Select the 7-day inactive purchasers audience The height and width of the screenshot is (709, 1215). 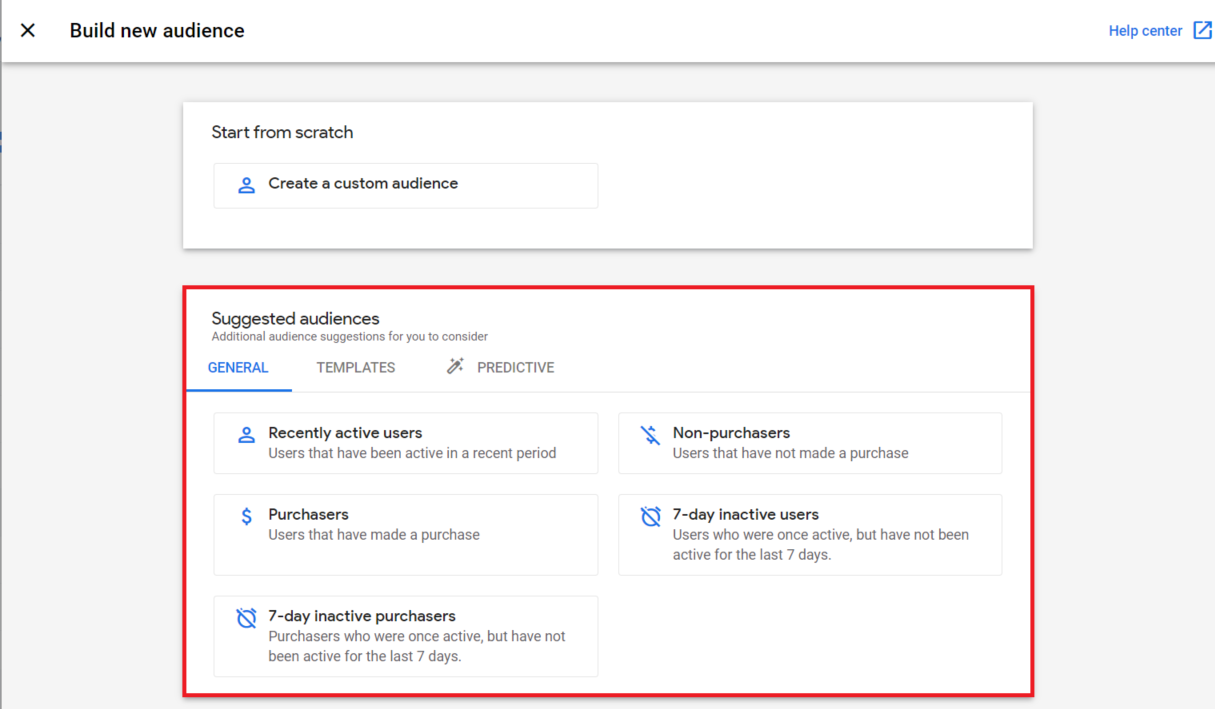(405, 636)
